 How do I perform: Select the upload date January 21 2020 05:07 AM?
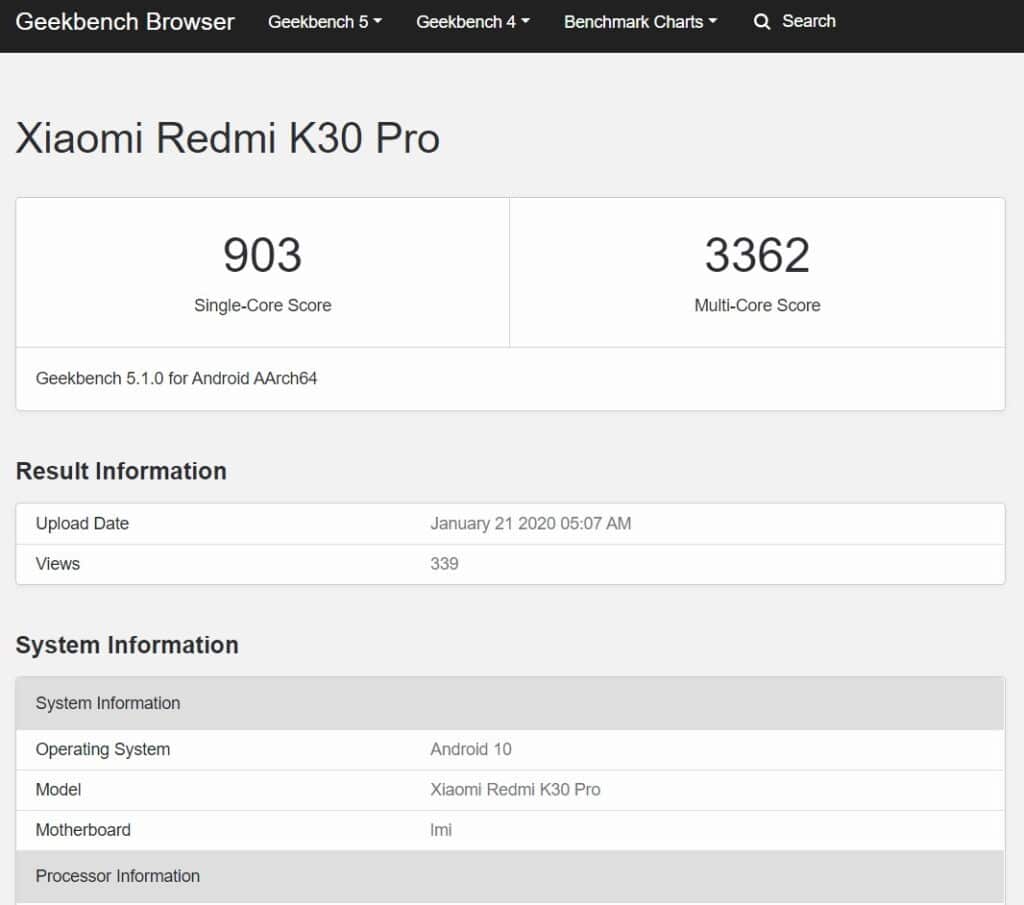(x=530, y=524)
